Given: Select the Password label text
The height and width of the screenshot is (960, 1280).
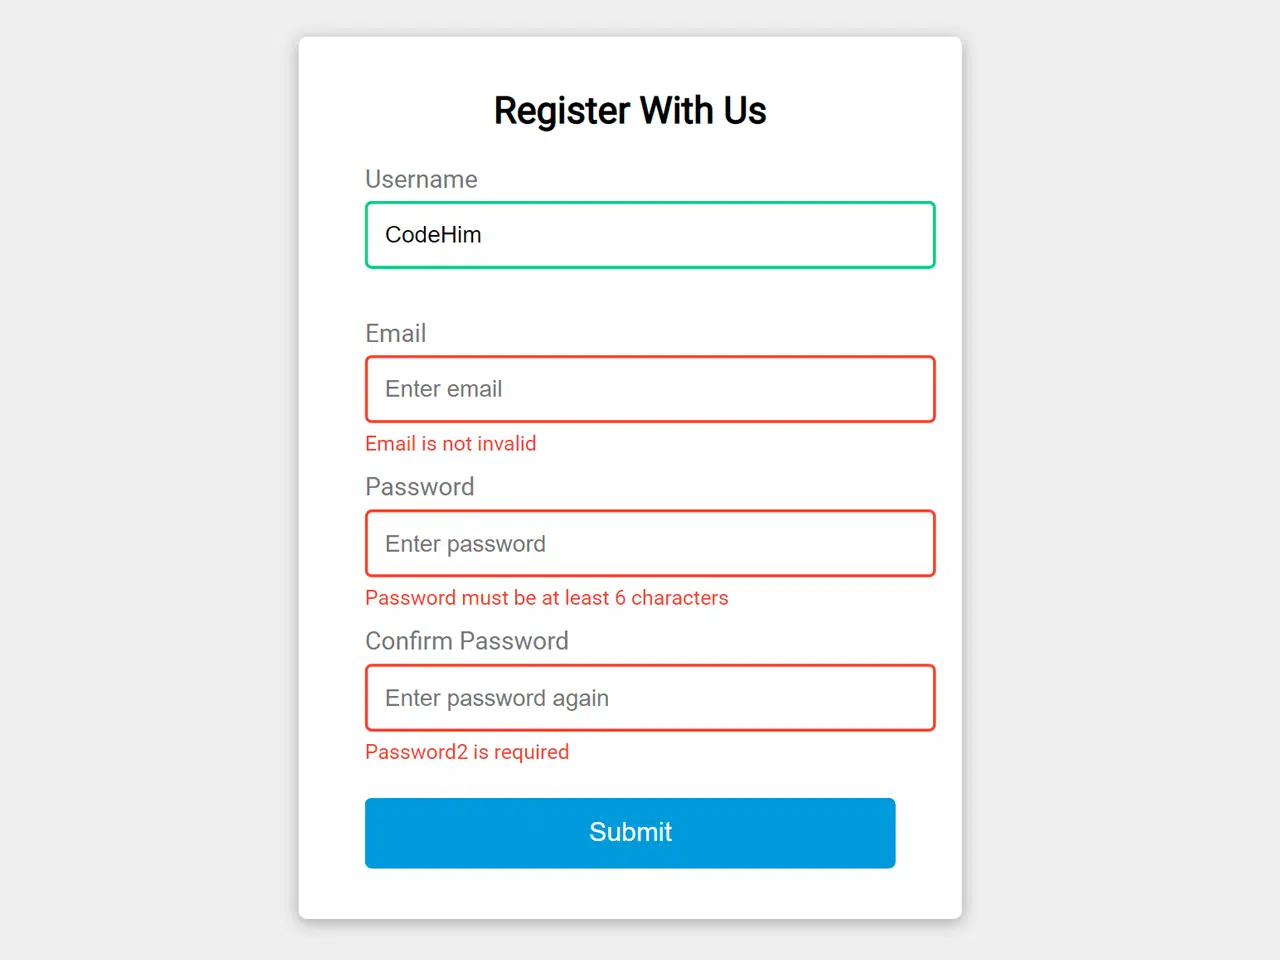Looking at the screenshot, I should coord(419,487).
